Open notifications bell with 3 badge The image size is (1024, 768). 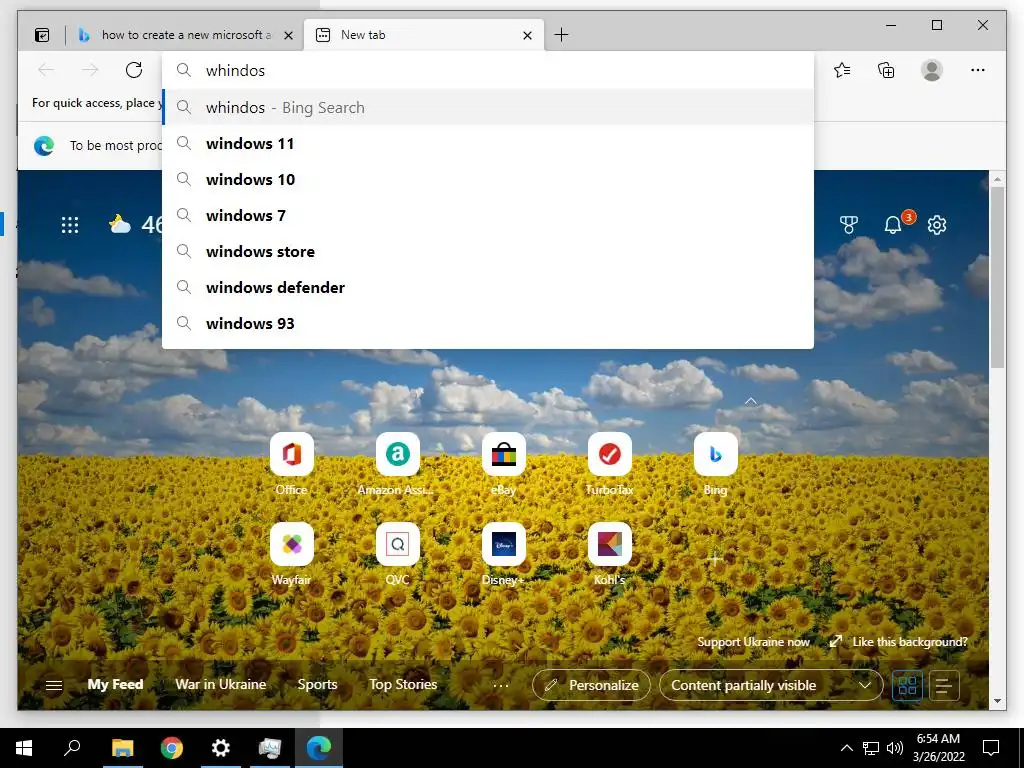(893, 225)
